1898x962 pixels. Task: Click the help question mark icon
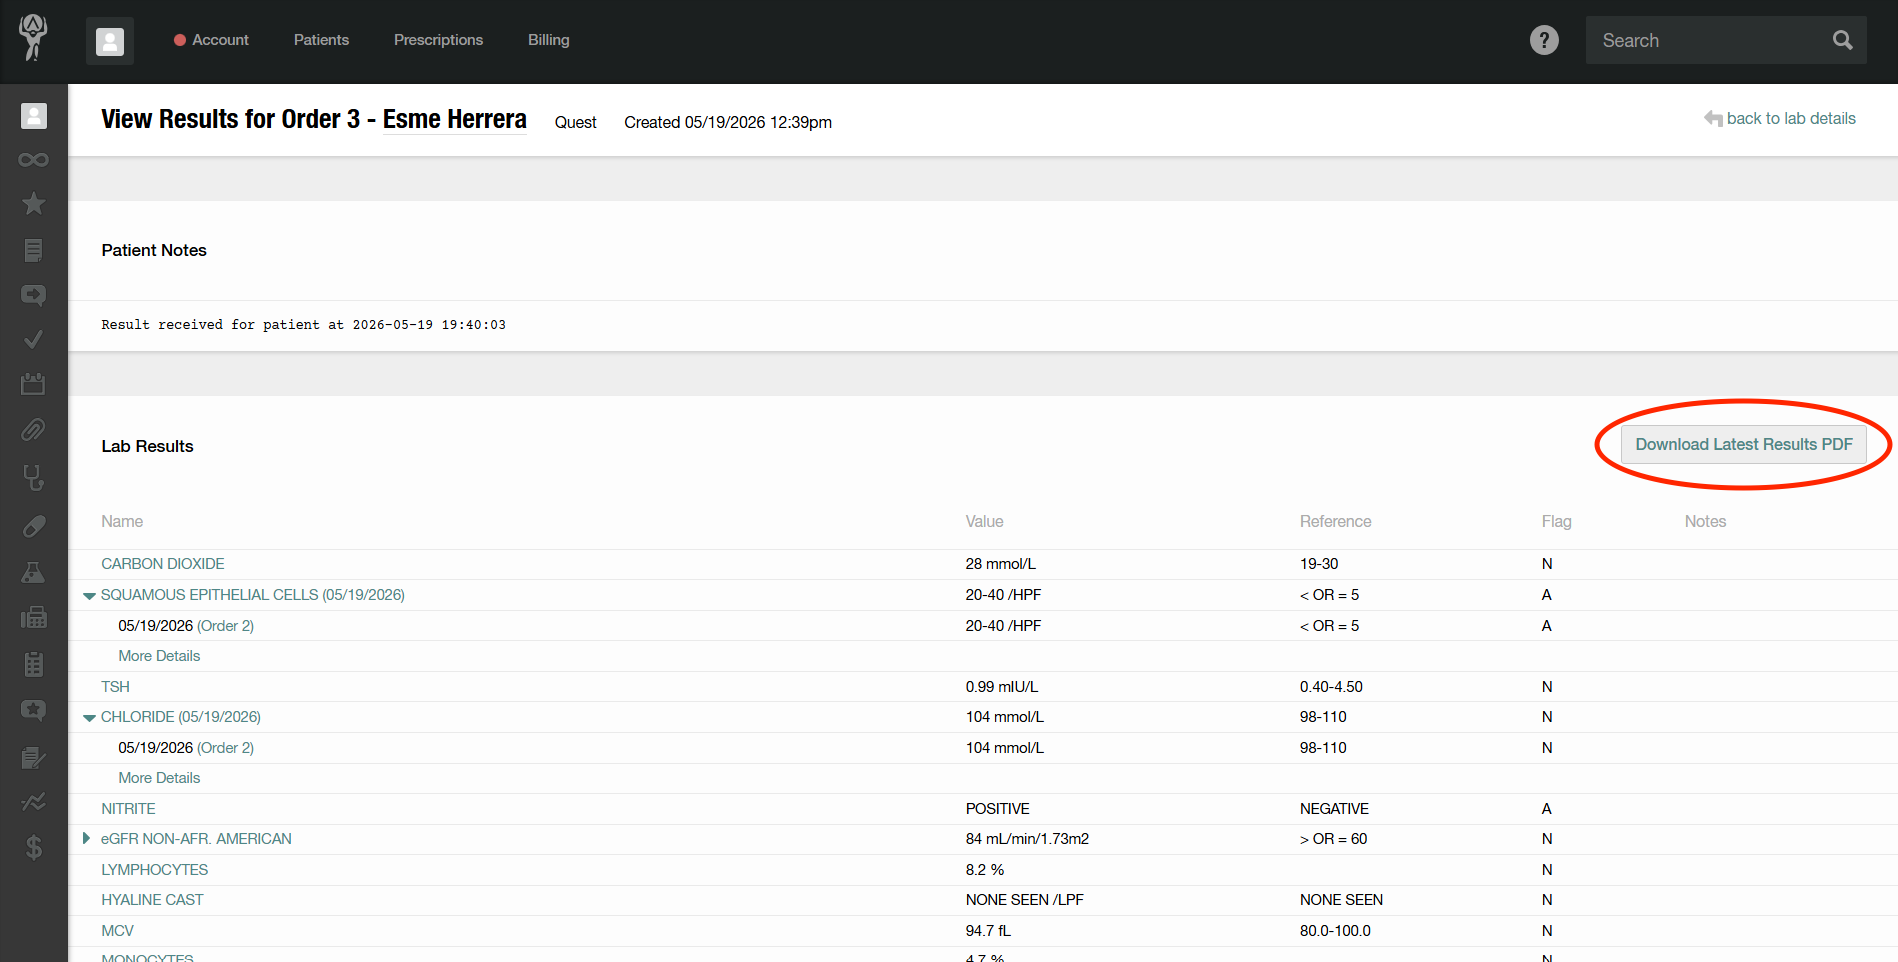point(1544,40)
